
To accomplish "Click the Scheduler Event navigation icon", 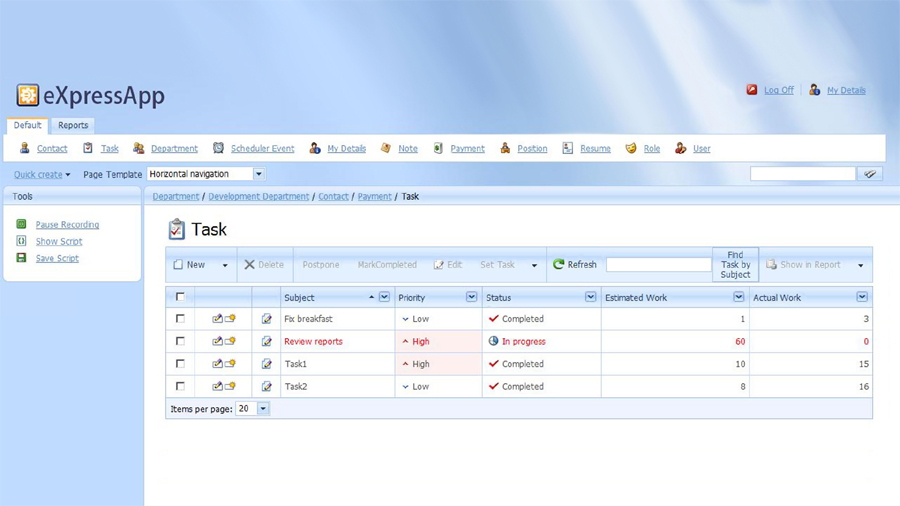I will [218, 148].
